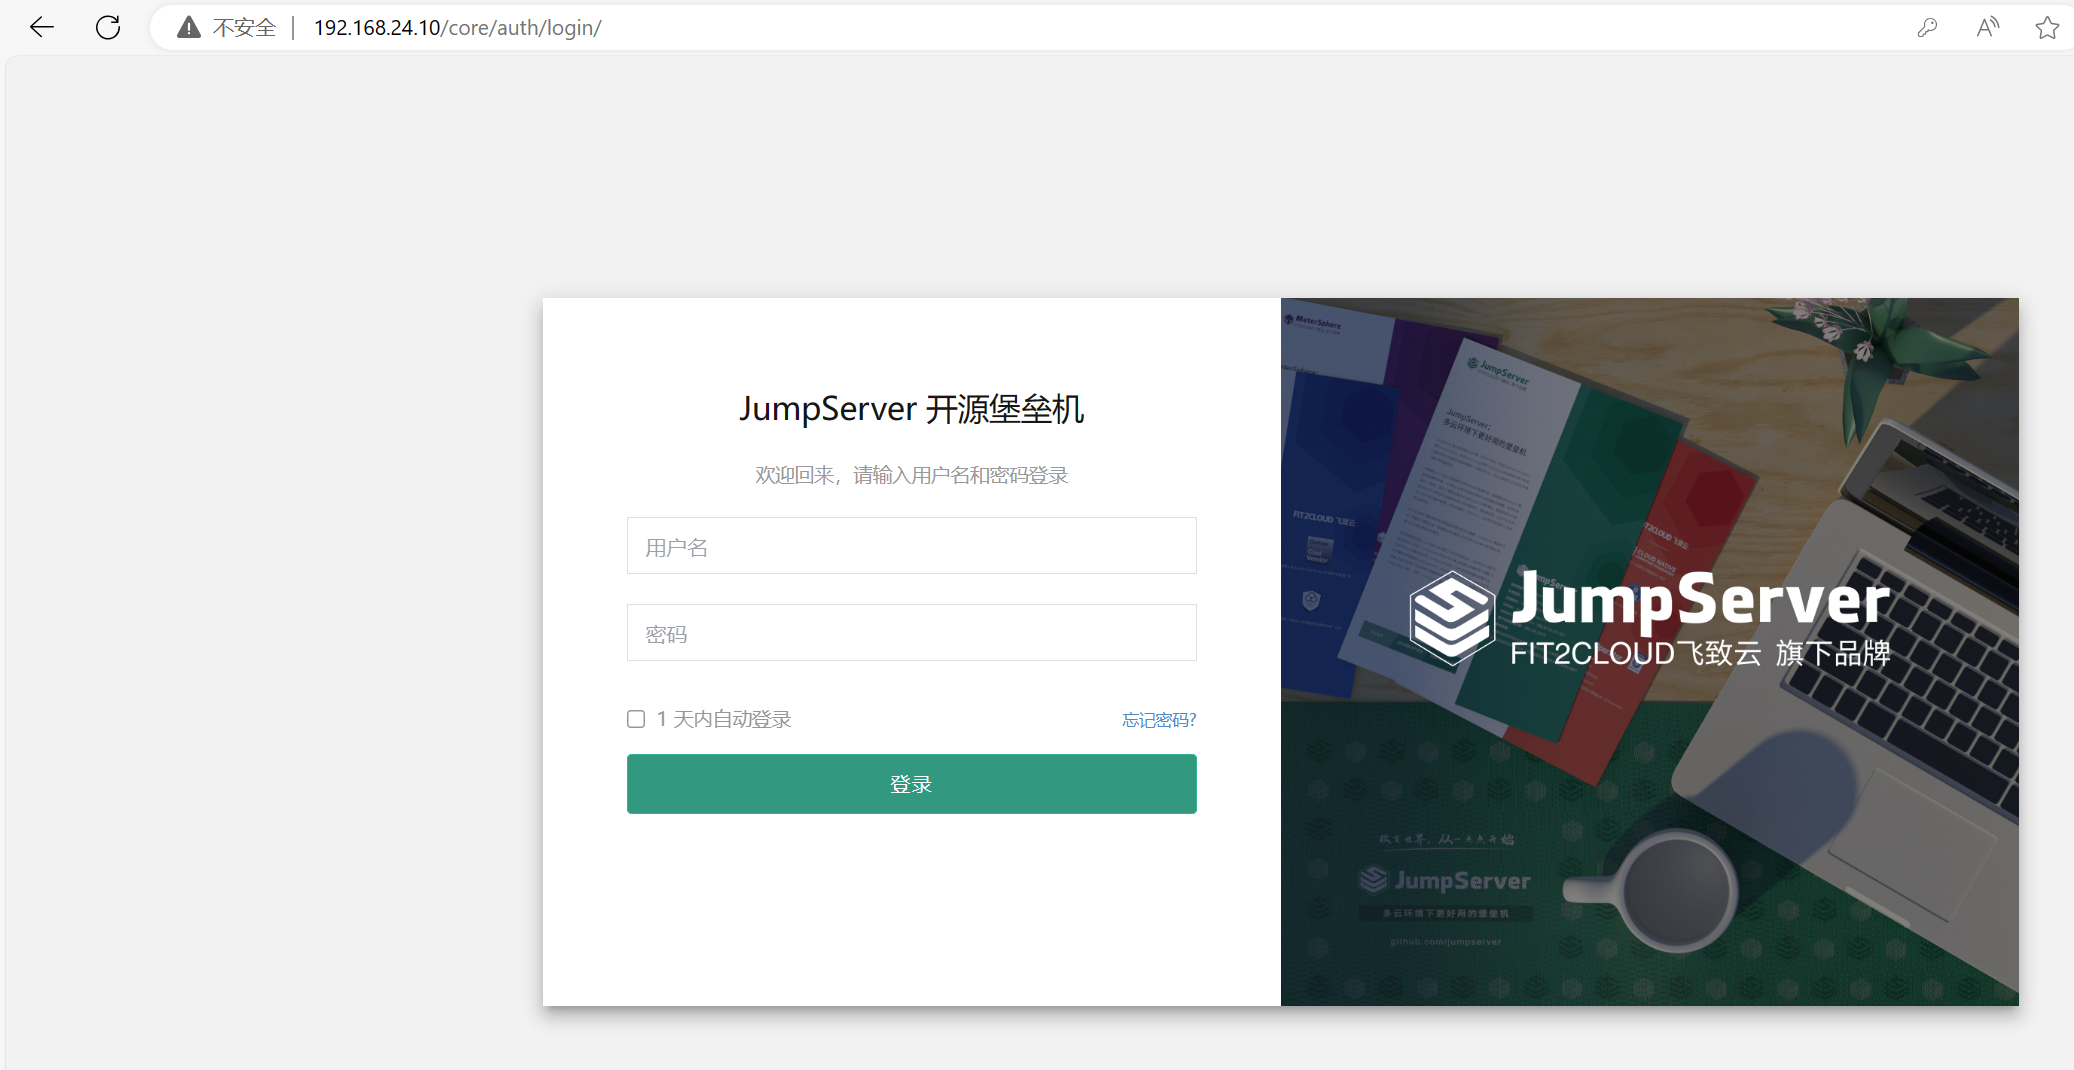This screenshot has height=1070, width=2074.
Task: Go back with the browser back arrow
Action: [42, 27]
